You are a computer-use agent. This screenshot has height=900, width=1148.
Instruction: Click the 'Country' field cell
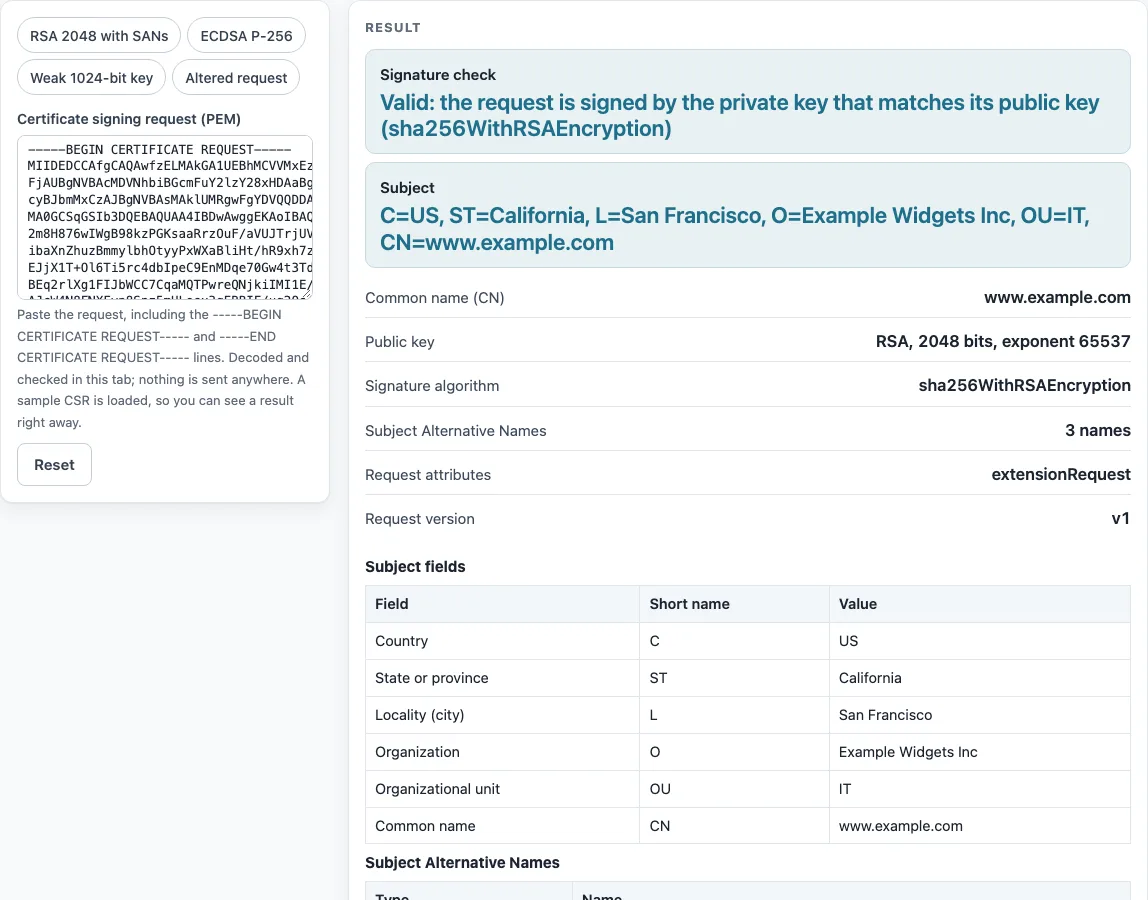click(x=502, y=641)
